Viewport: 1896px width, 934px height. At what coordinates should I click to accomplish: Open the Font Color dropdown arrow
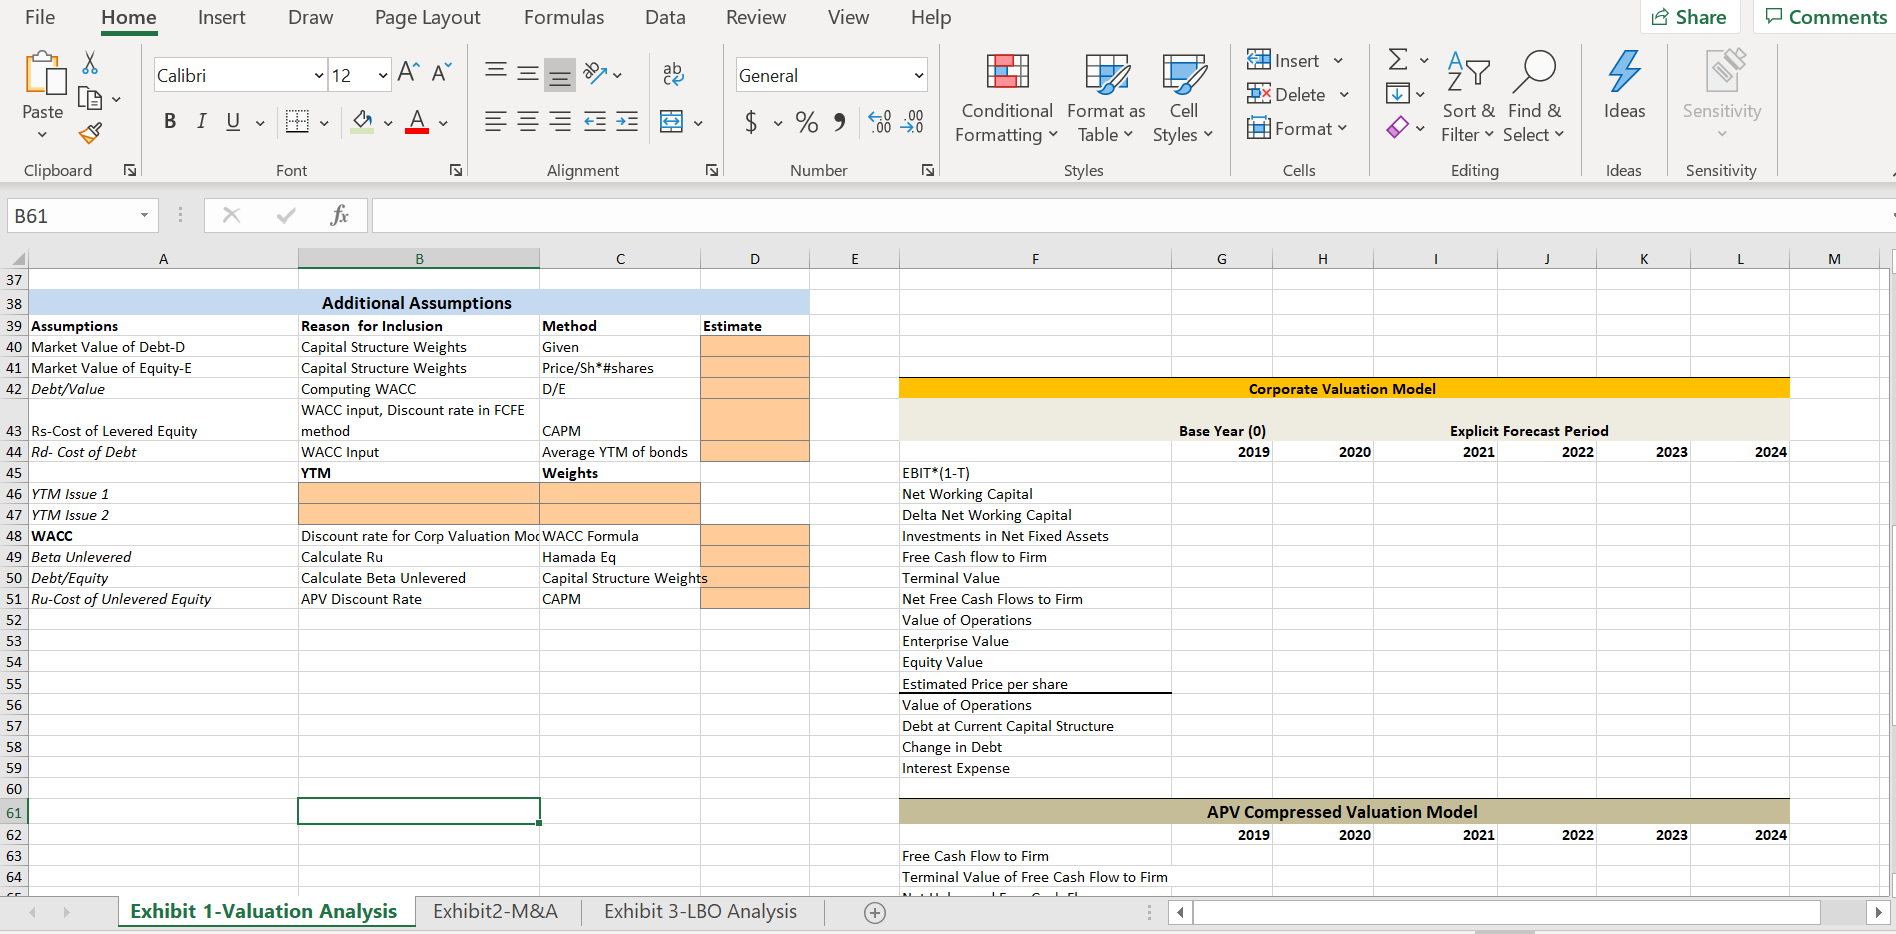tap(443, 123)
